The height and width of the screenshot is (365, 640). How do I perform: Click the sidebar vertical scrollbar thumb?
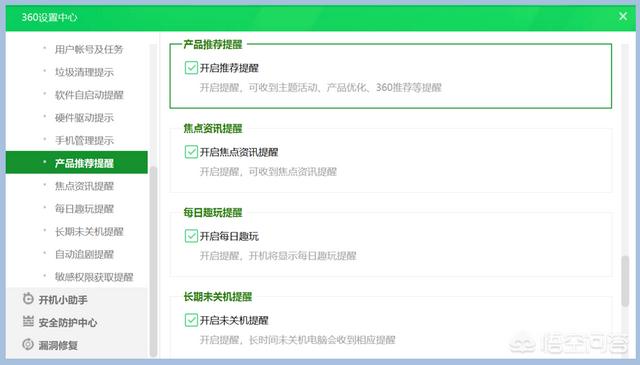pos(153,261)
